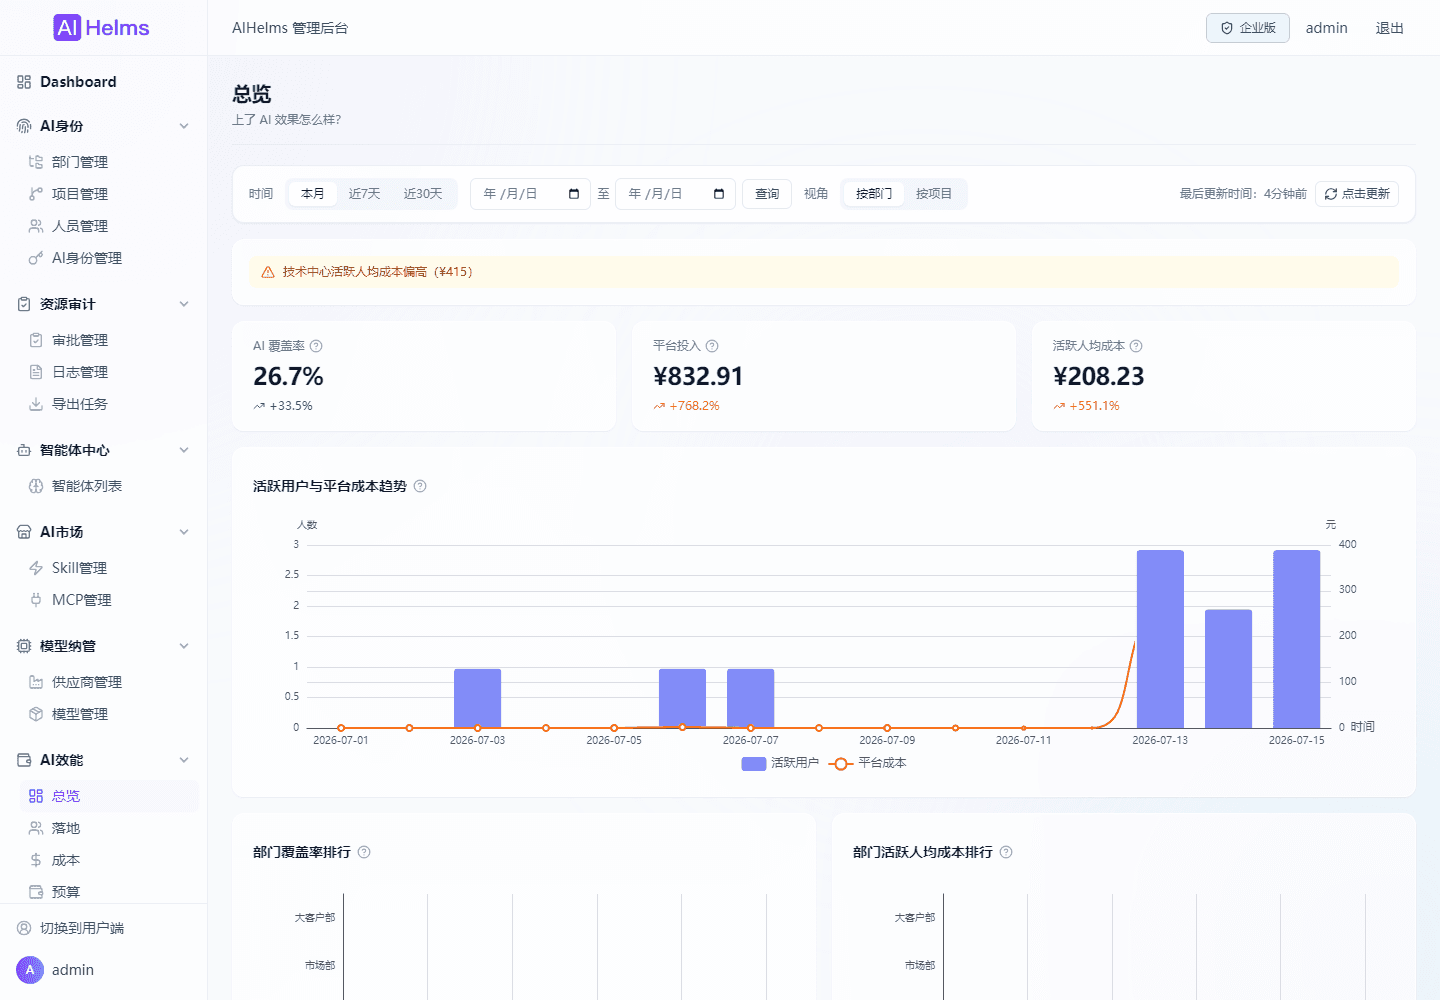Click the admin avatar at sidebar bottom

click(30, 970)
